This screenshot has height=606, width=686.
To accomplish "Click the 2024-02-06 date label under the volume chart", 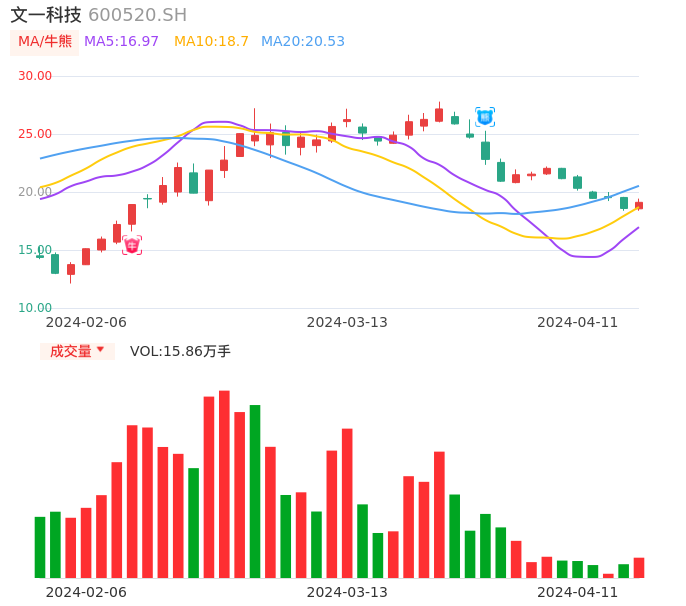I will point(86,592).
